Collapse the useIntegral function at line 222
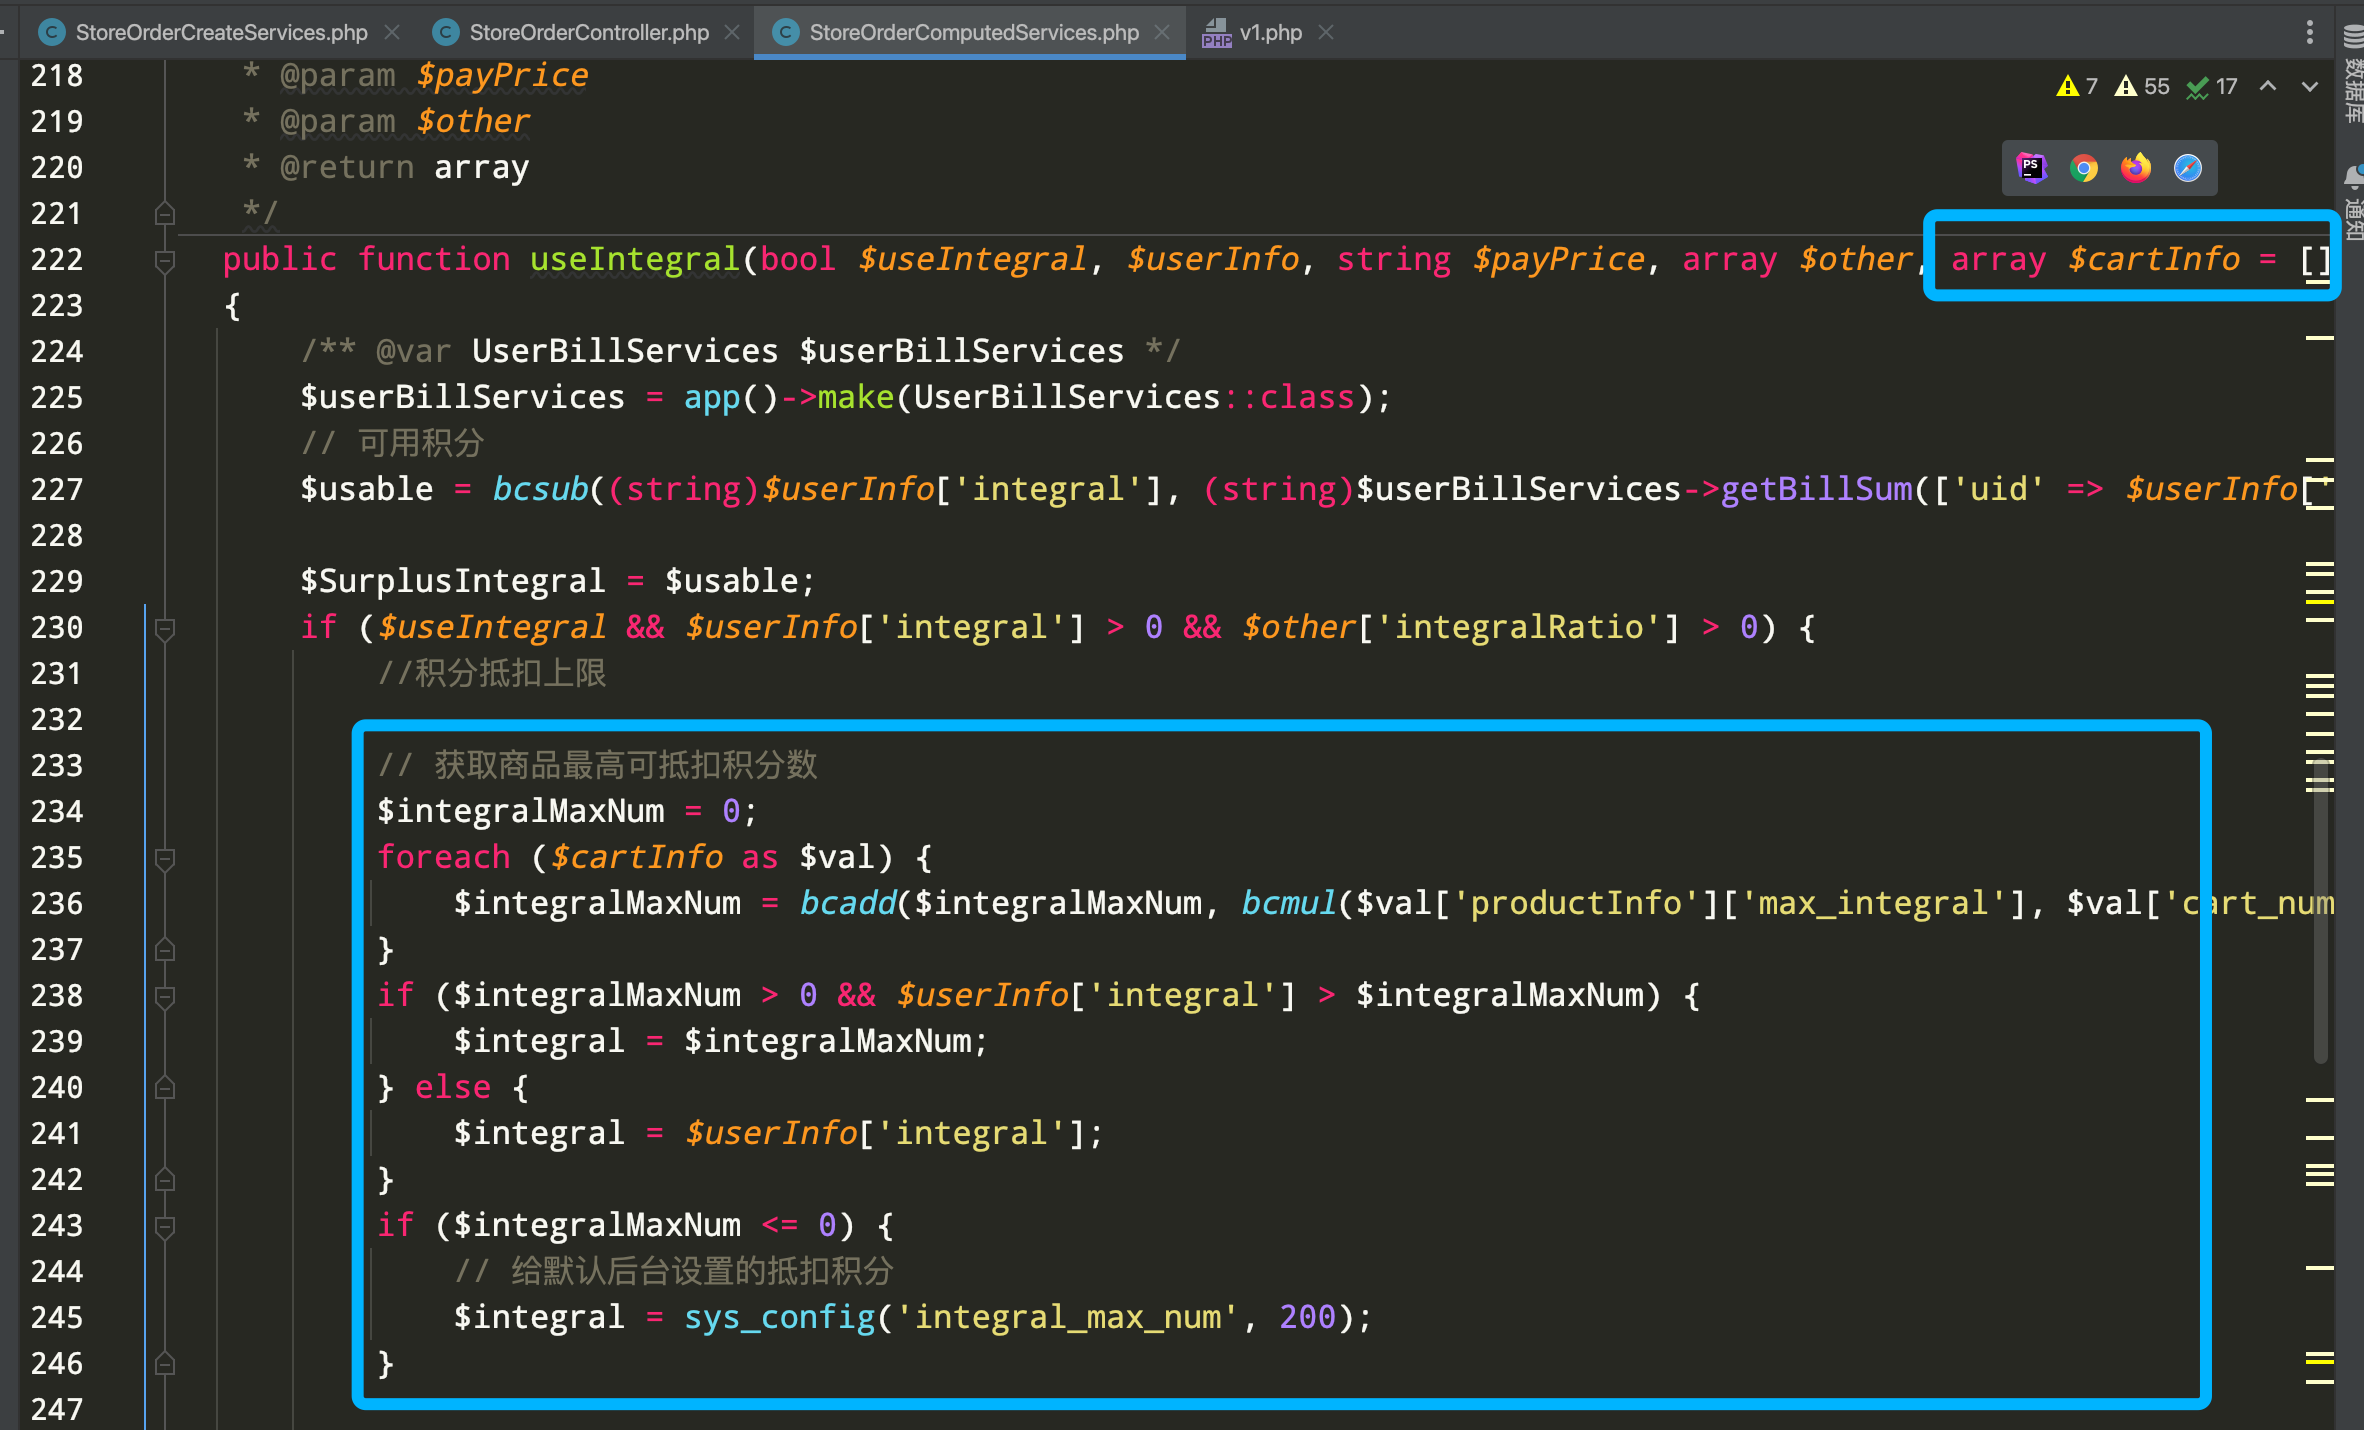Image resolution: width=2364 pixels, height=1430 pixels. pos(165,260)
